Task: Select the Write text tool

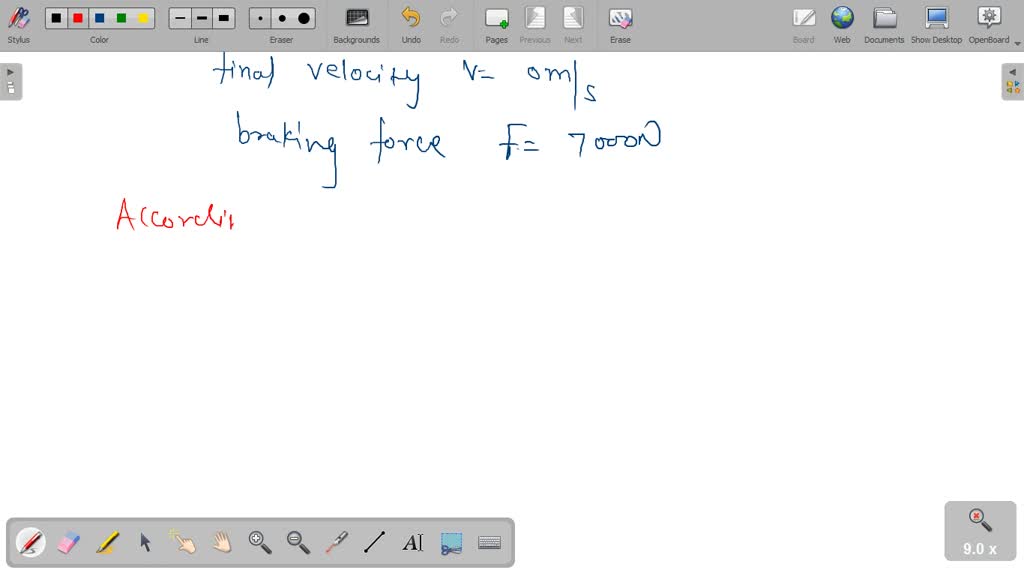Action: click(x=413, y=542)
